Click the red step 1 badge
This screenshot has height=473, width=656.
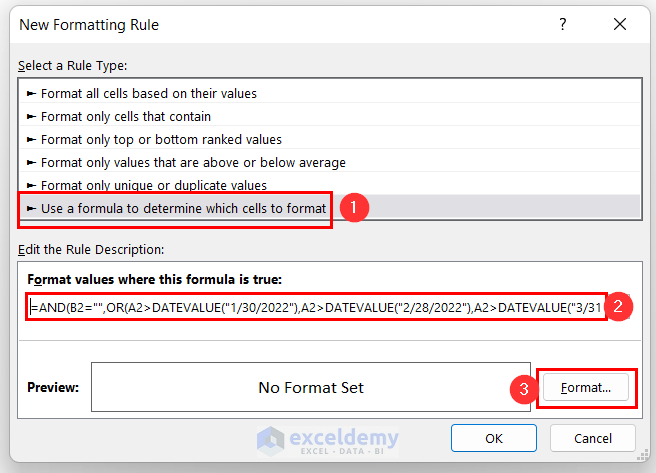[354, 208]
